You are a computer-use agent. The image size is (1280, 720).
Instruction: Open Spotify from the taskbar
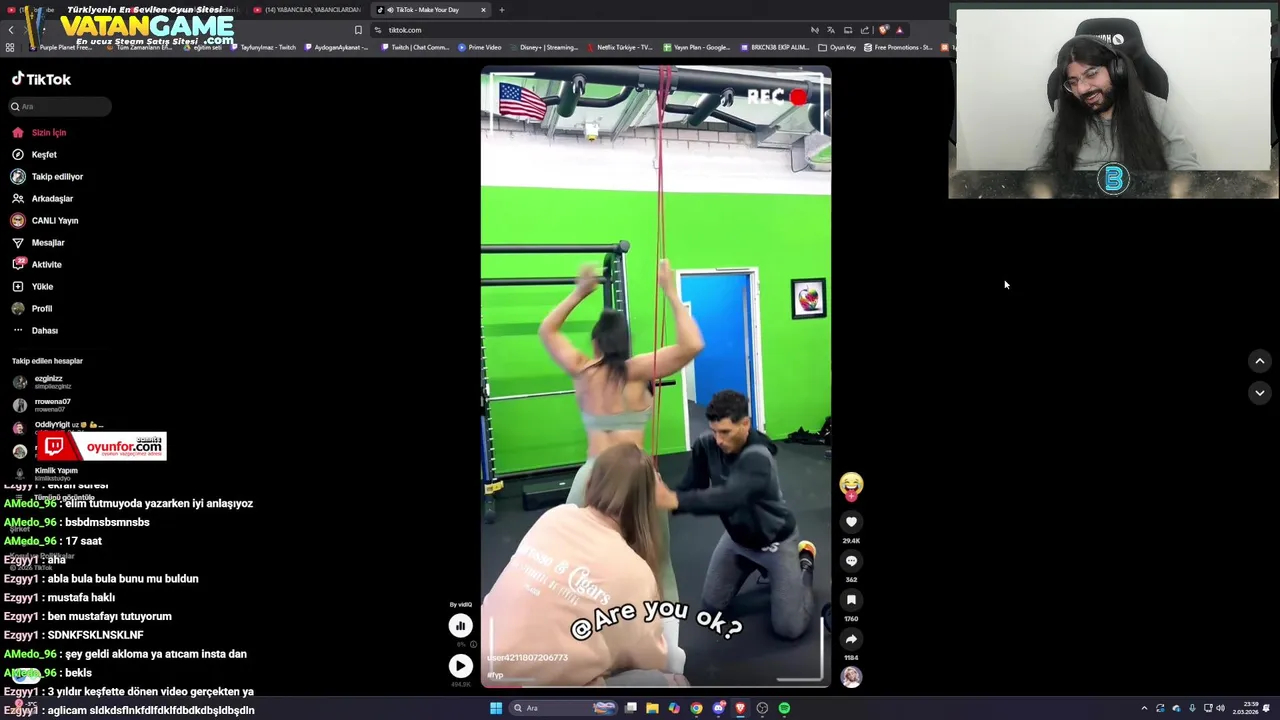pyautogui.click(x=784, y=708)
